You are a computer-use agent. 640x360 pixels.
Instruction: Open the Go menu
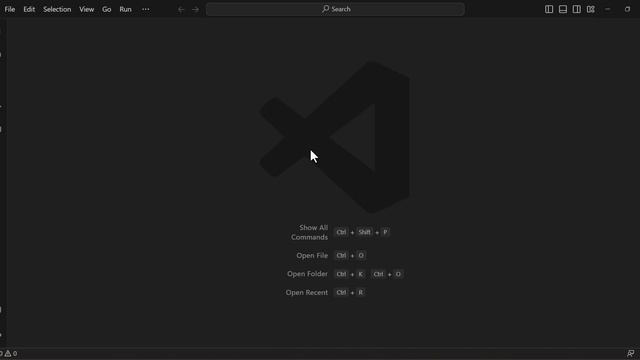(x=107, y=9)
